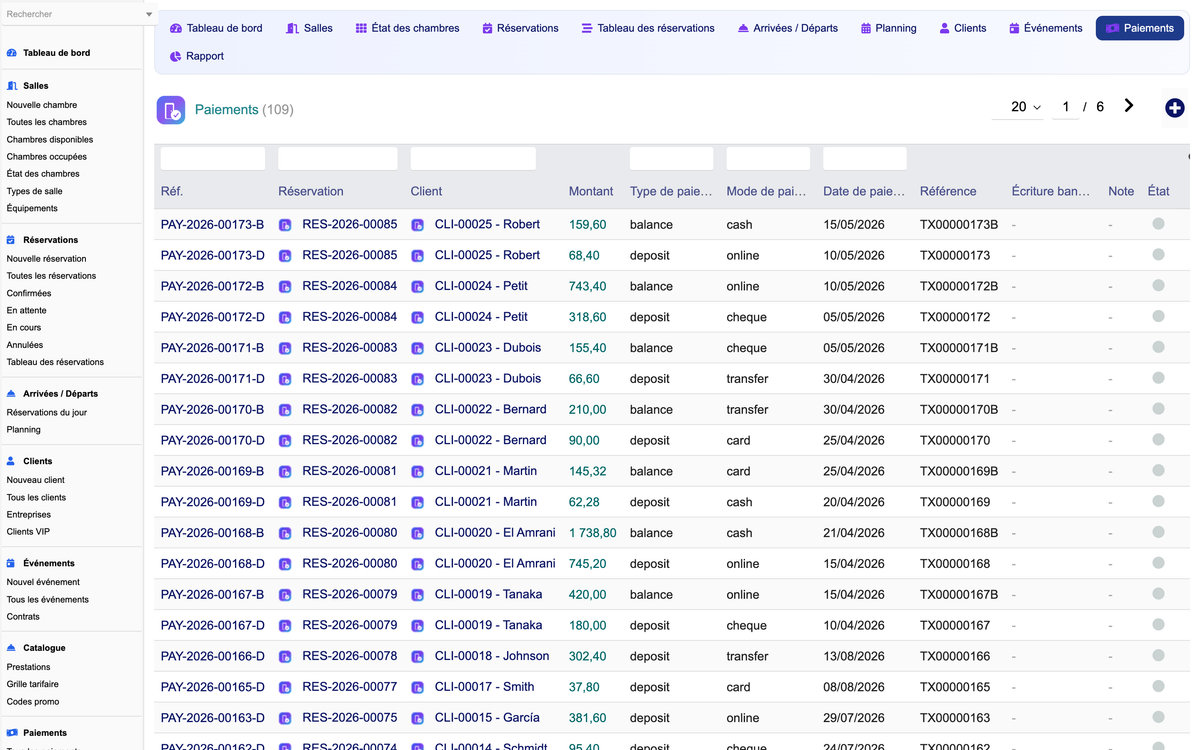
Task: Expand the Catalogue section in sidebar
Action: (x=44, y=648)
